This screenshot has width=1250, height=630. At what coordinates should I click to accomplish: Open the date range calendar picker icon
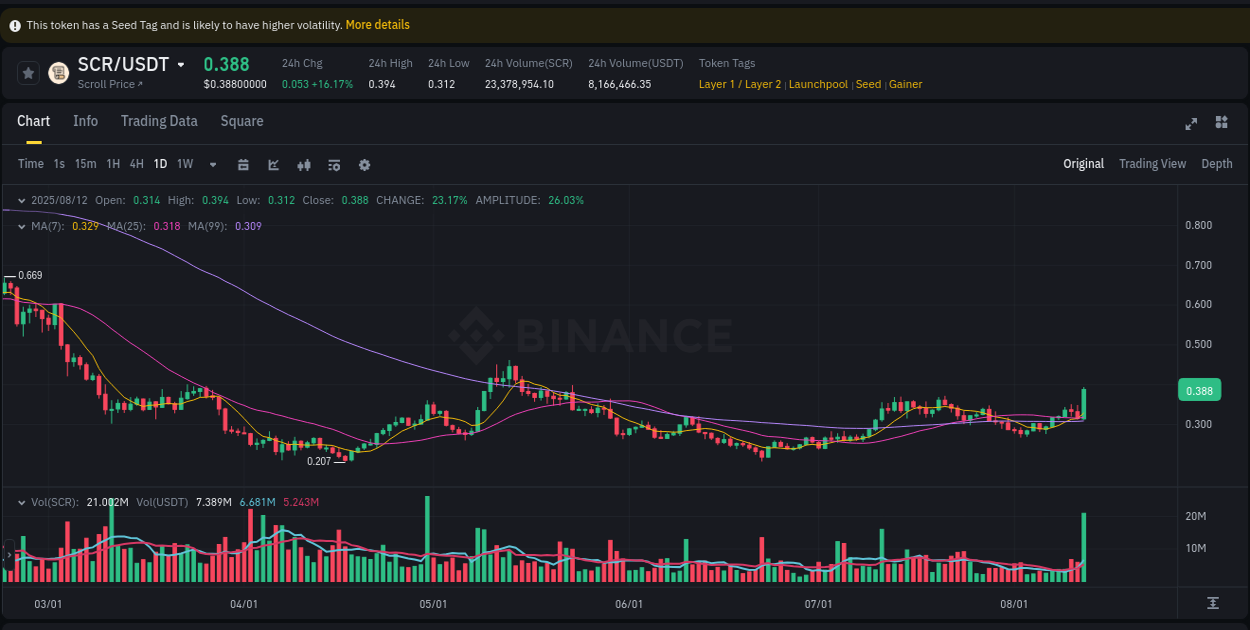tap(243, 164)
